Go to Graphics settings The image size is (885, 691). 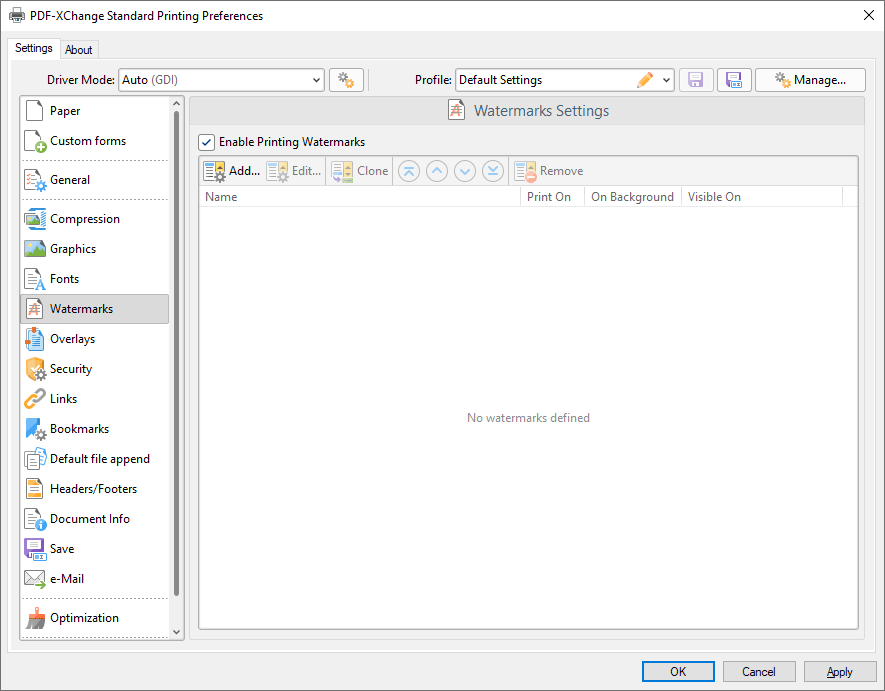[94, 248]
